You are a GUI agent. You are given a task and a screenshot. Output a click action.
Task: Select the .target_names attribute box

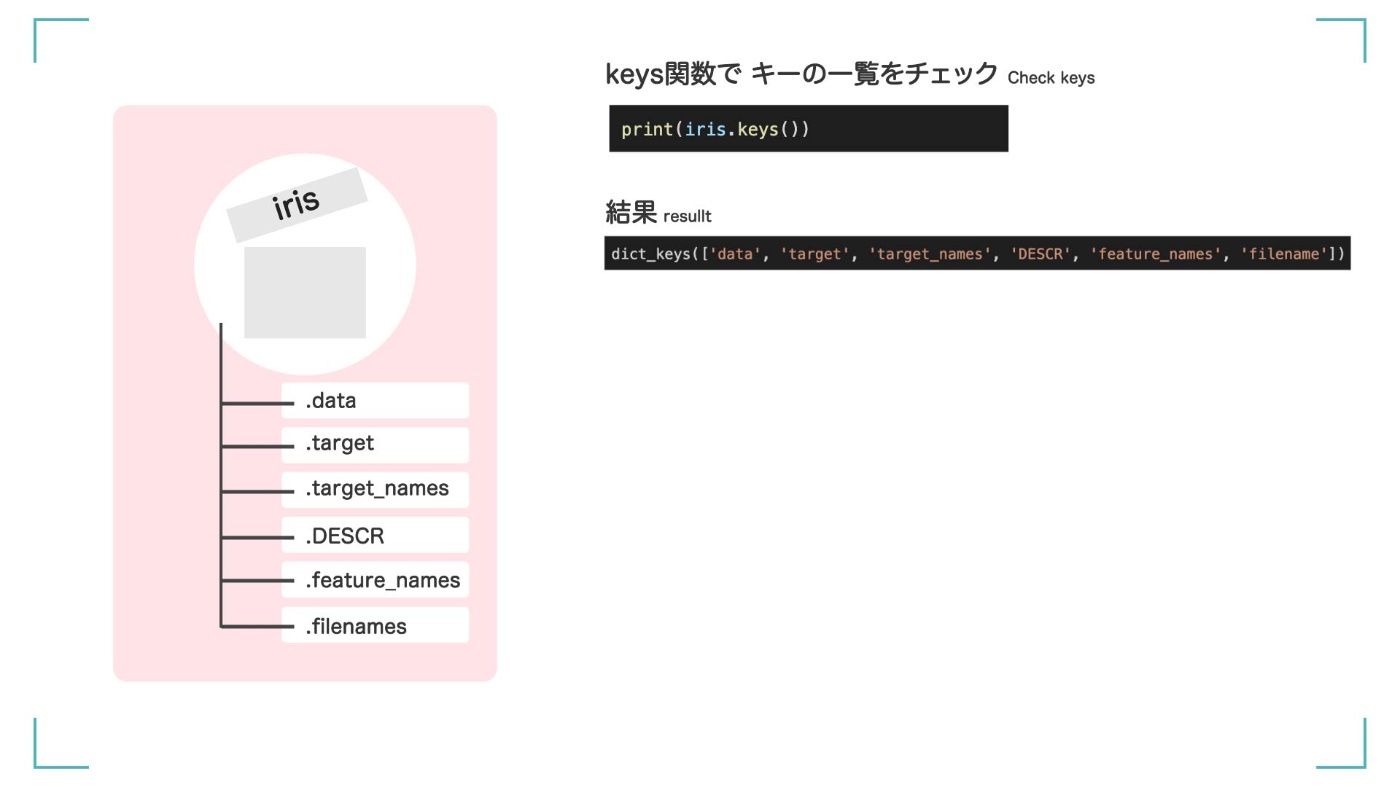click(375, 490)
